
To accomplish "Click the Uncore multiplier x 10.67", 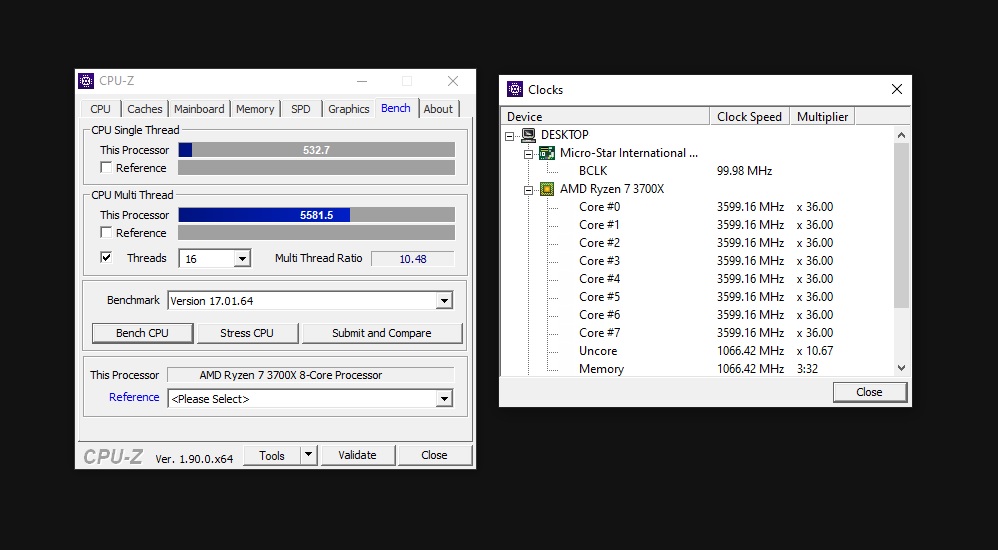I will pos(815,351).
